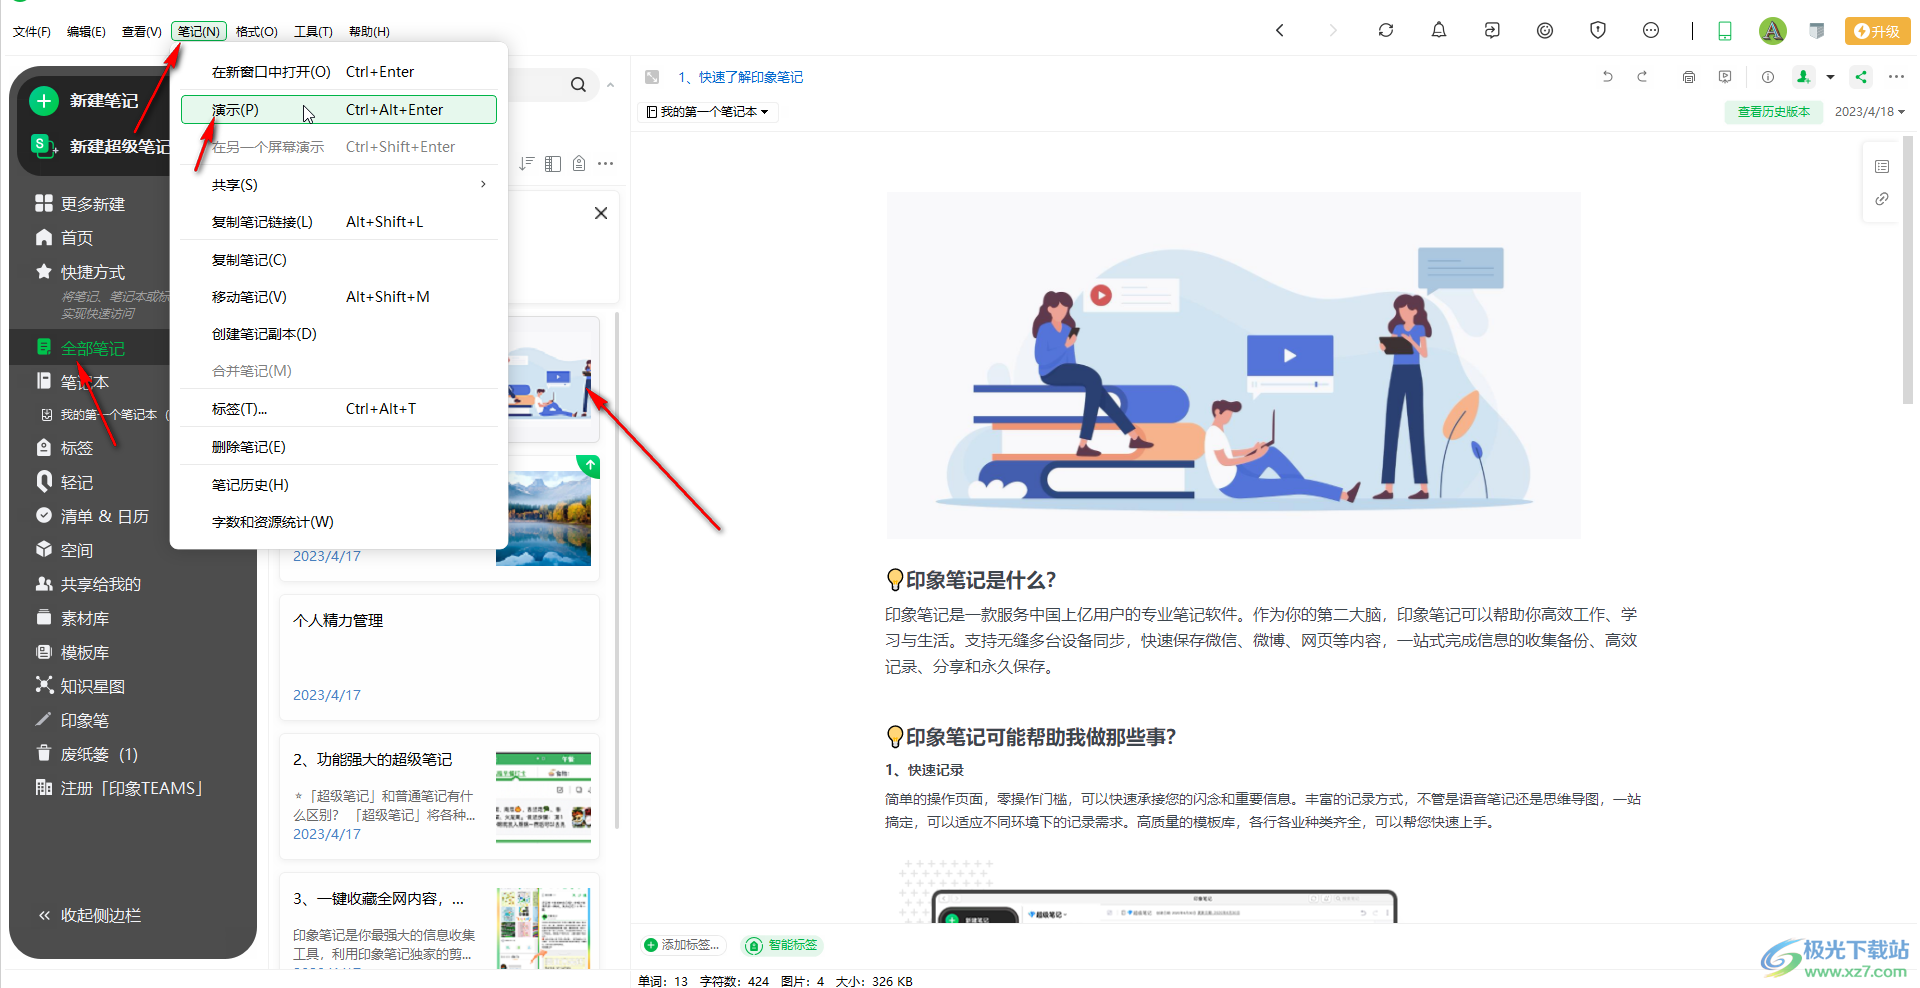Click the back navigation arrow
This screenshot has width=1920, height=988.
(1279, 30)
